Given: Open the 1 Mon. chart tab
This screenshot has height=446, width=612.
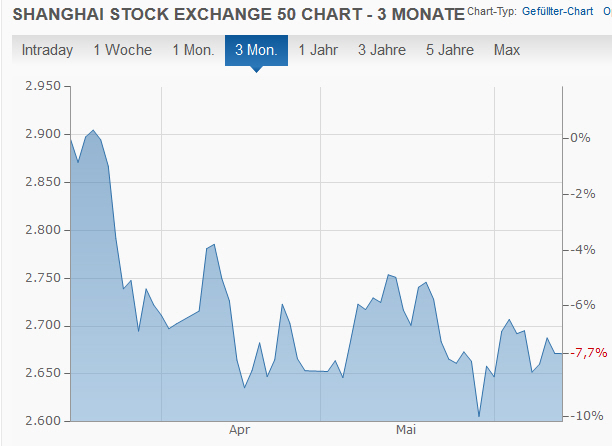Looking at the screenshot, I should pos(191,51).
